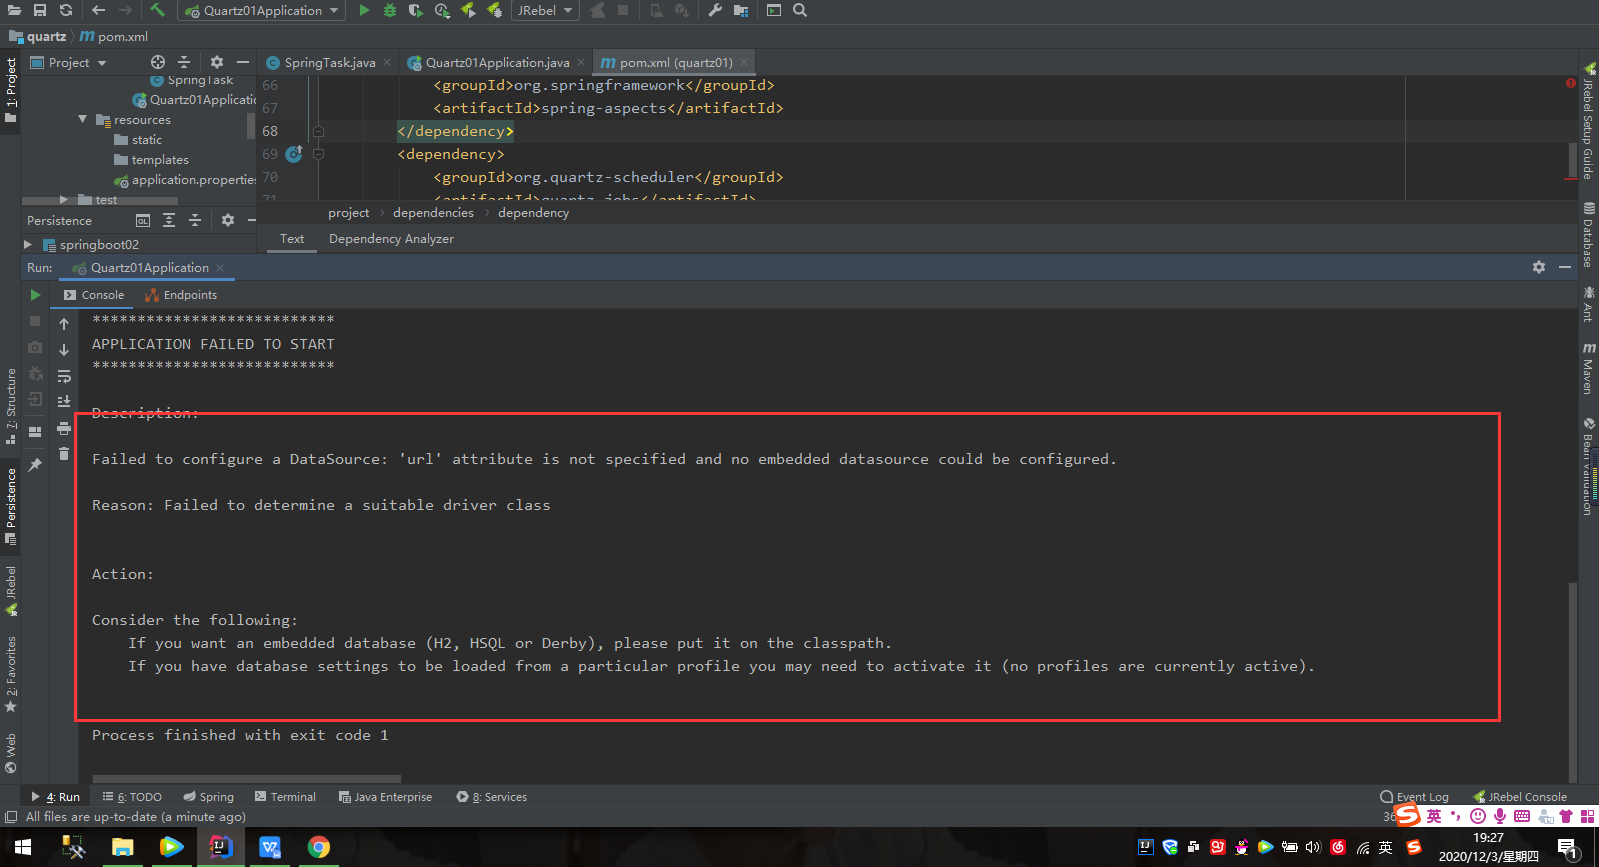The image size is (1599, 867).
Task: Open Run panel settings gear
Action: (1539, 267)
